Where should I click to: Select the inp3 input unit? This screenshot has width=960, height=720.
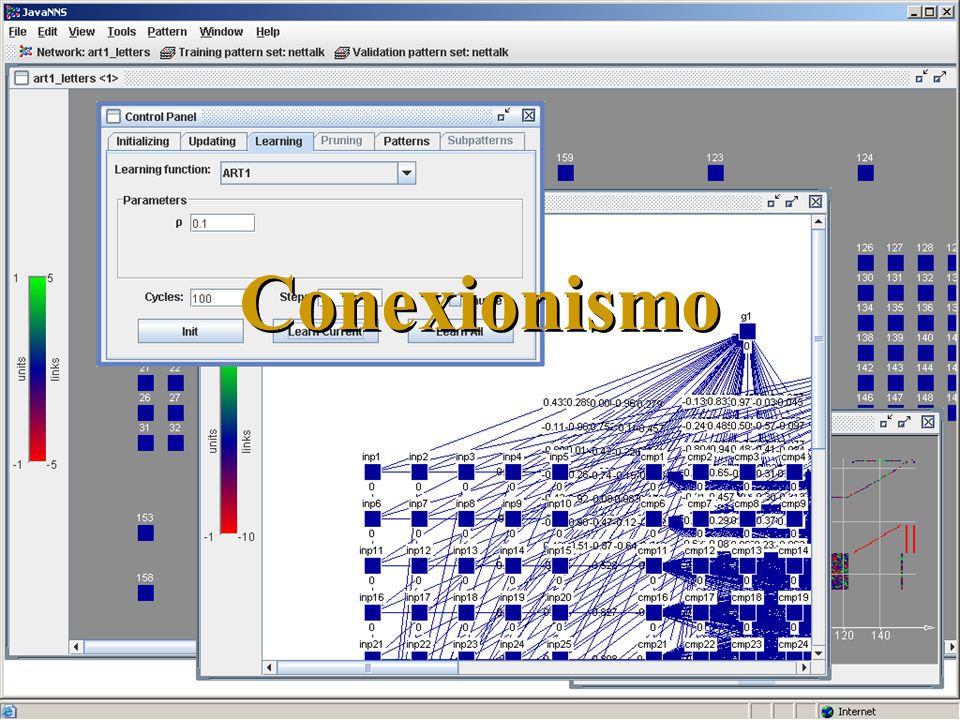(466, 472)
